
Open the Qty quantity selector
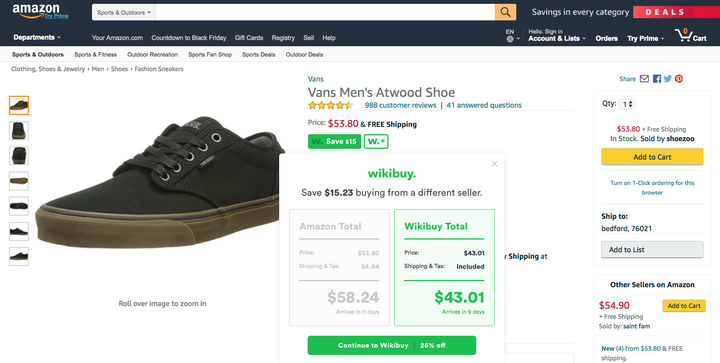coord(626,104)
